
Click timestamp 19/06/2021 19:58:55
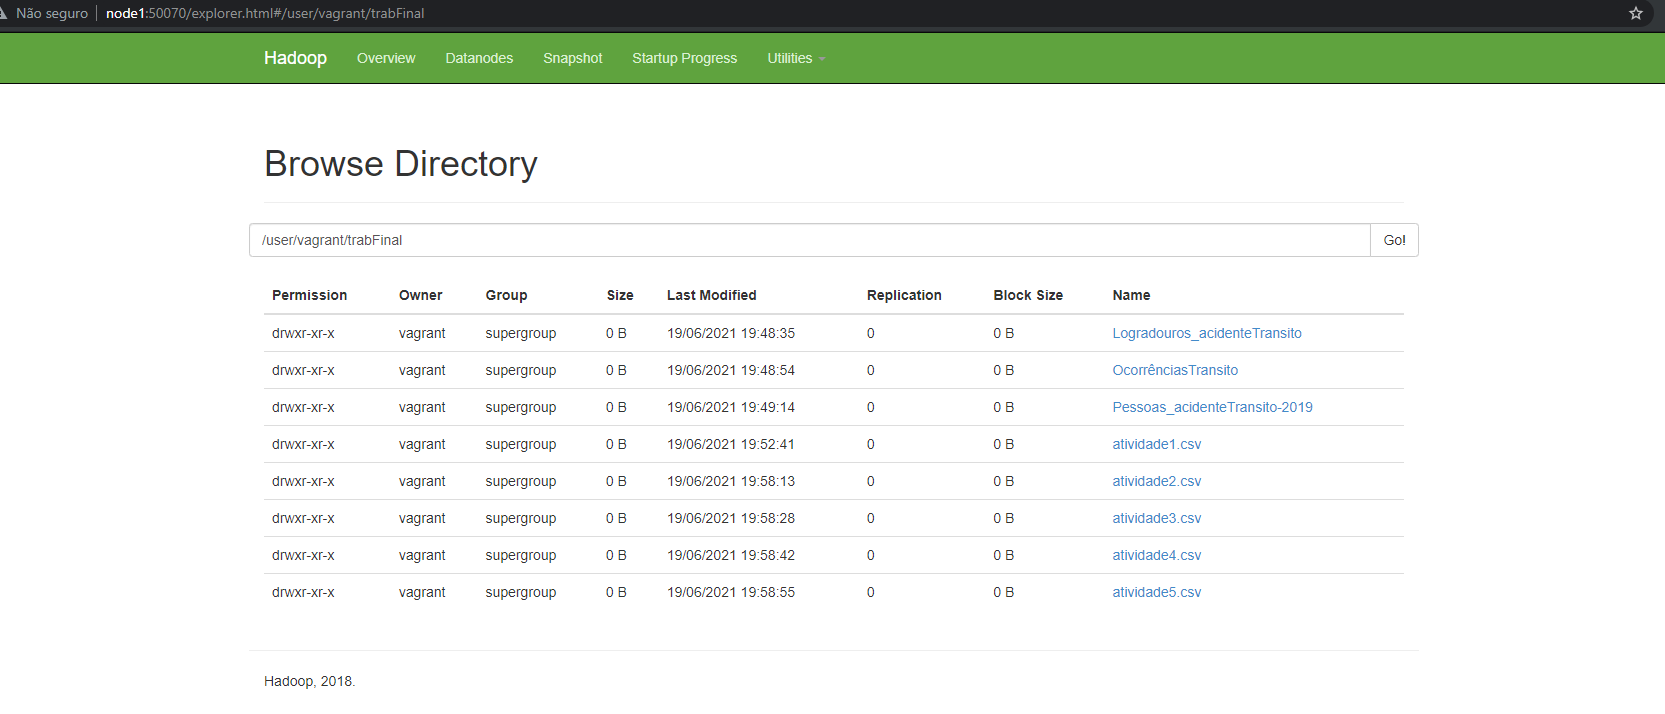(x=731, y=592)
